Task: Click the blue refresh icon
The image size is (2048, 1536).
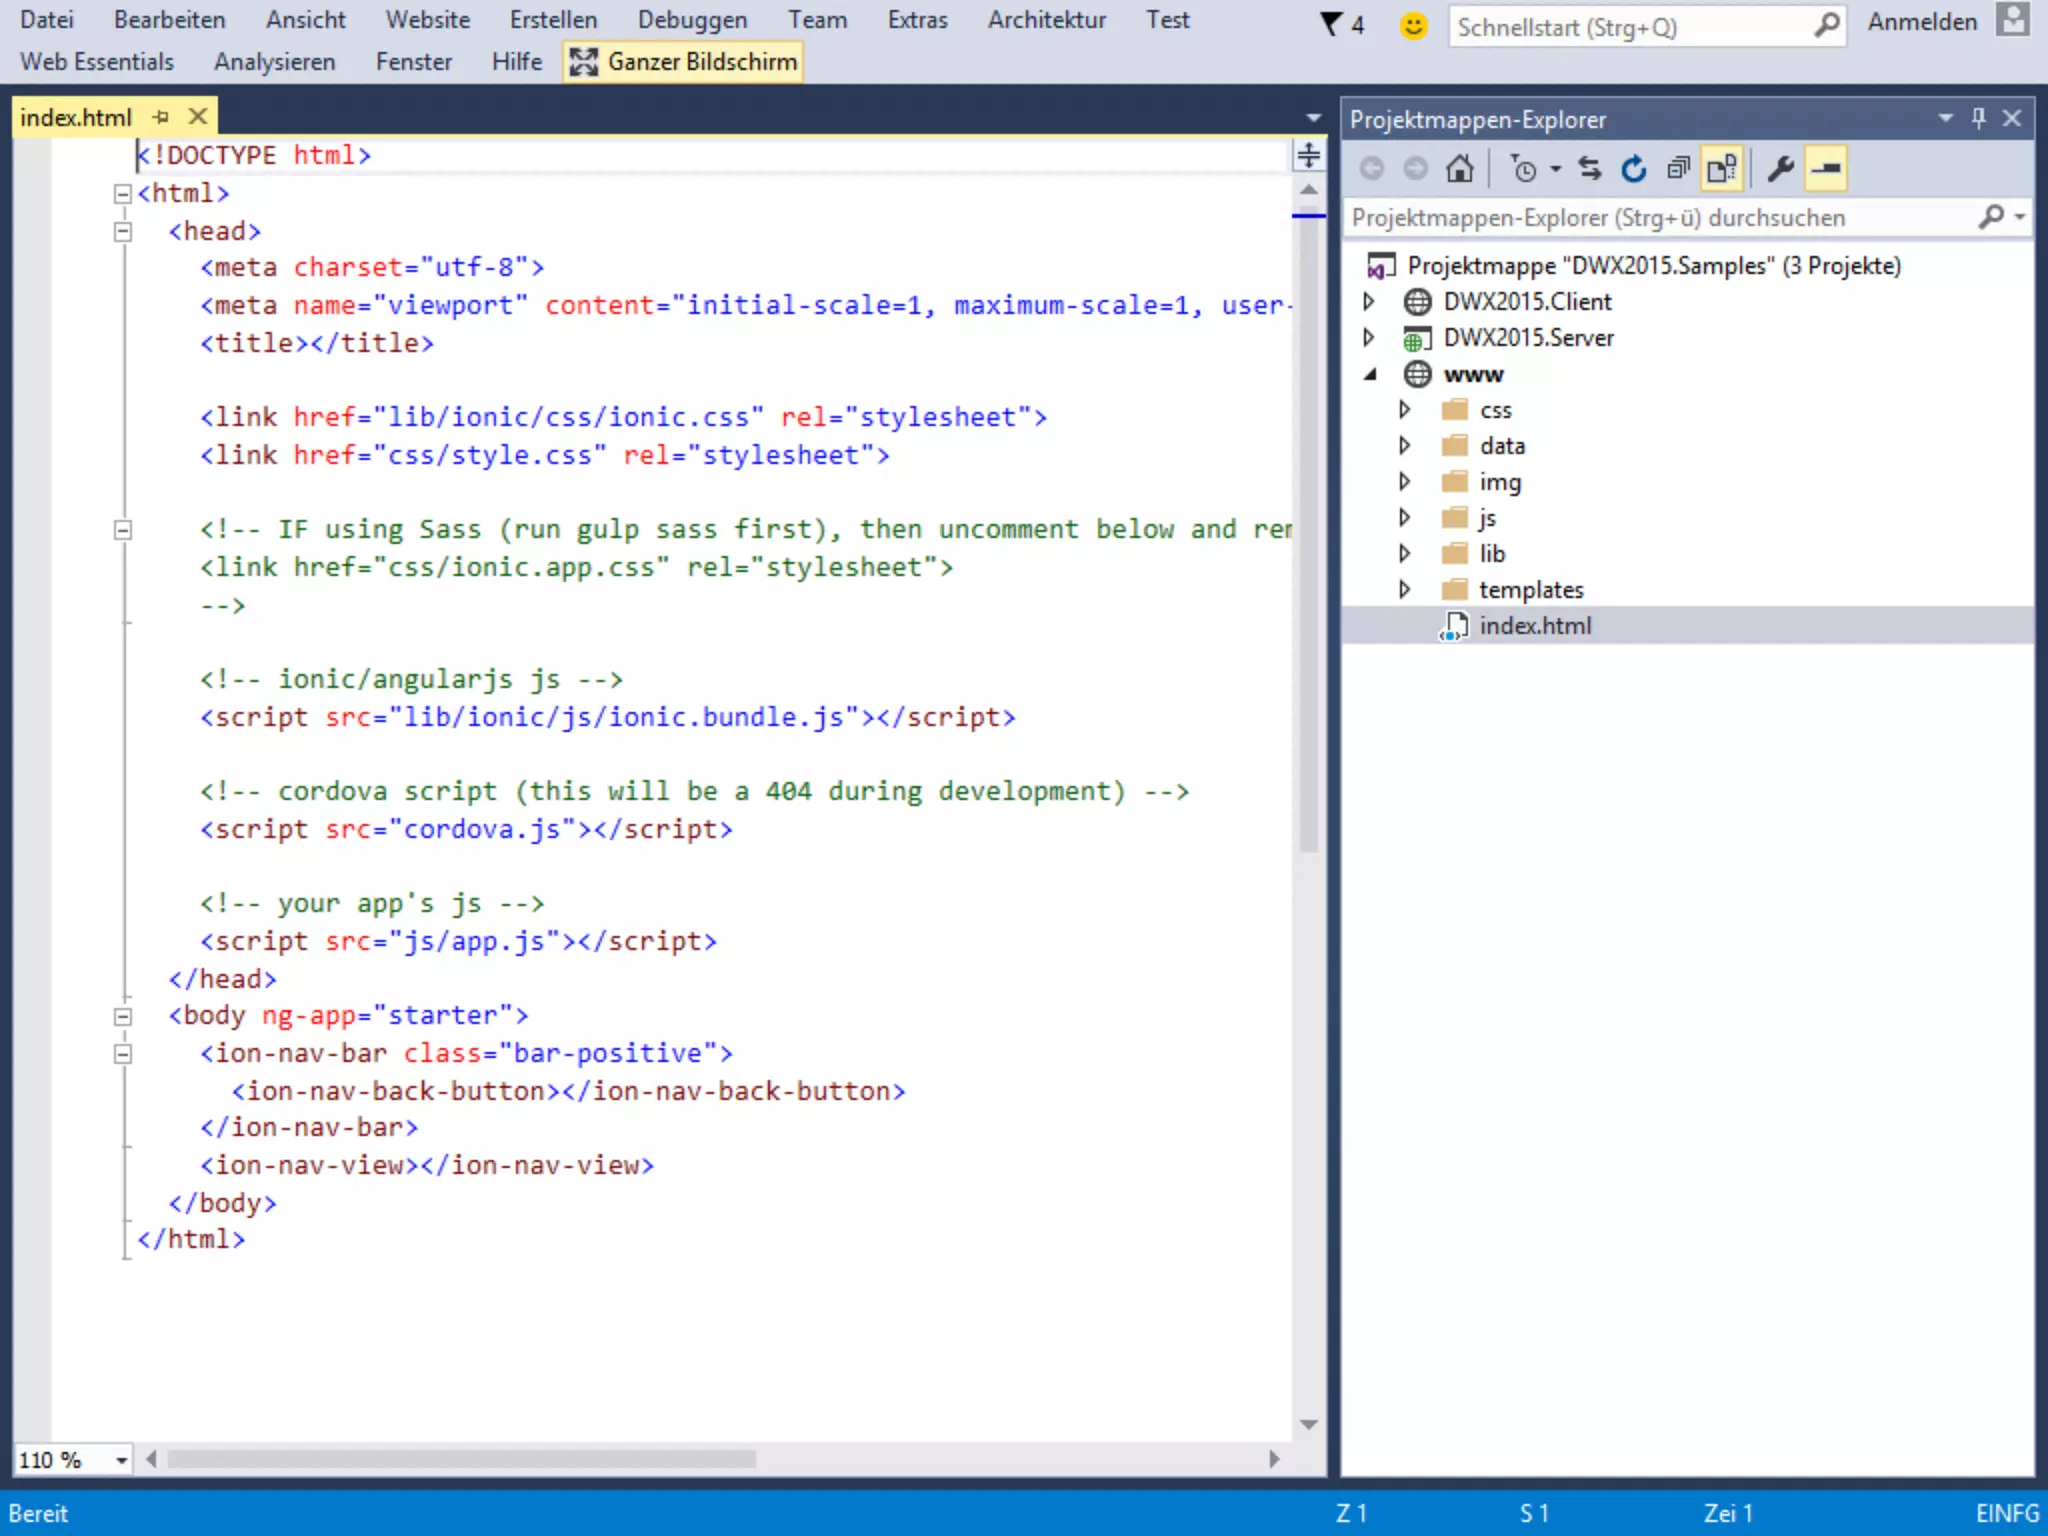Action: (x=1634, y=169)
